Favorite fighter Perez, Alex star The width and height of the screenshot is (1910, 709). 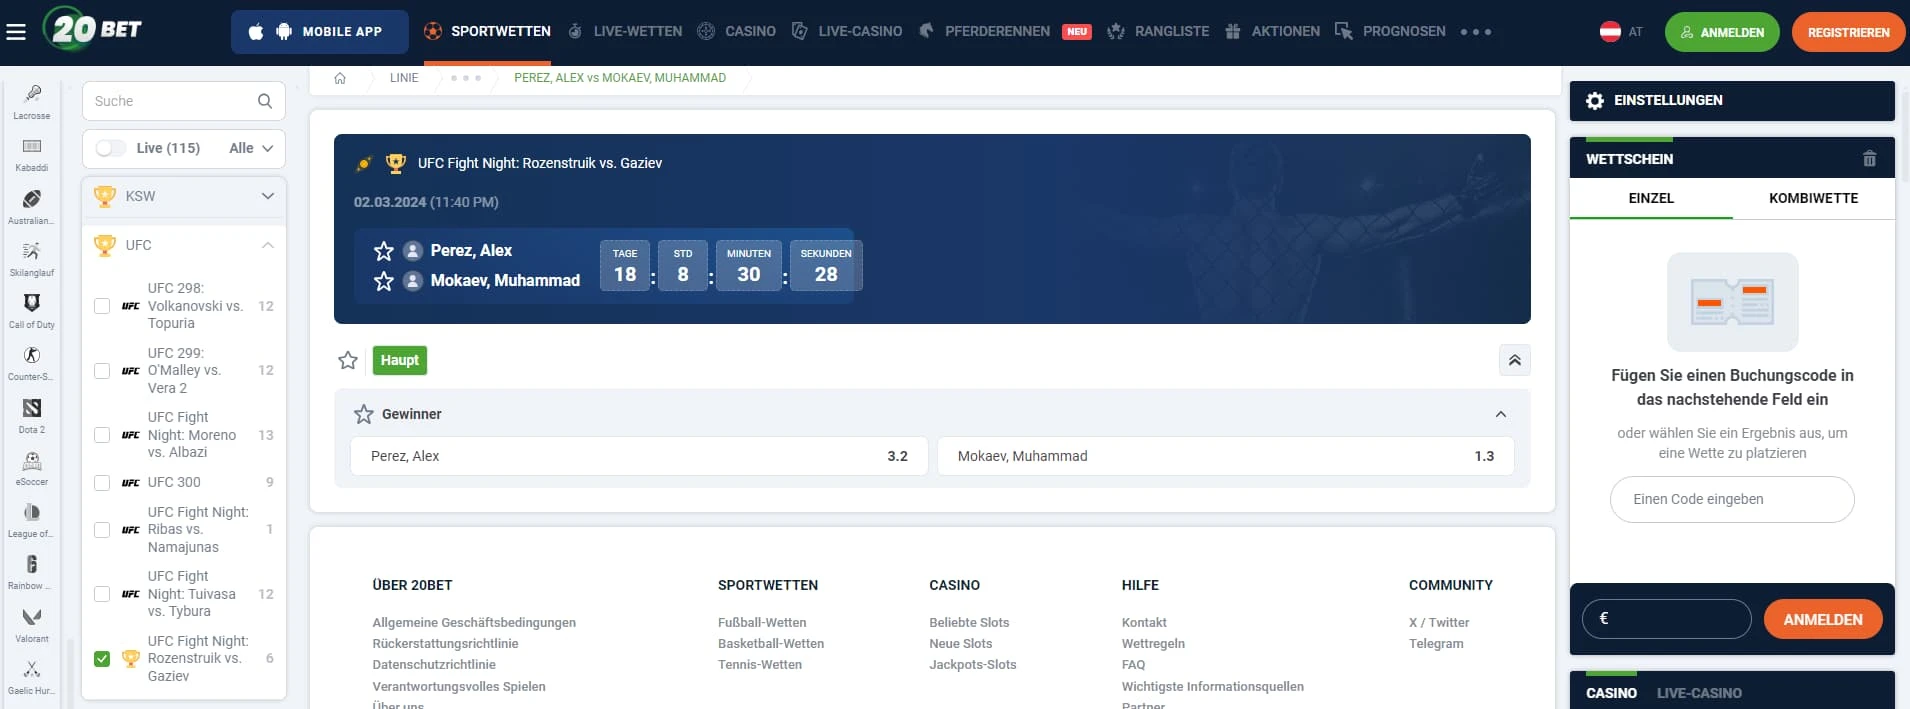[x=384, y=251]
